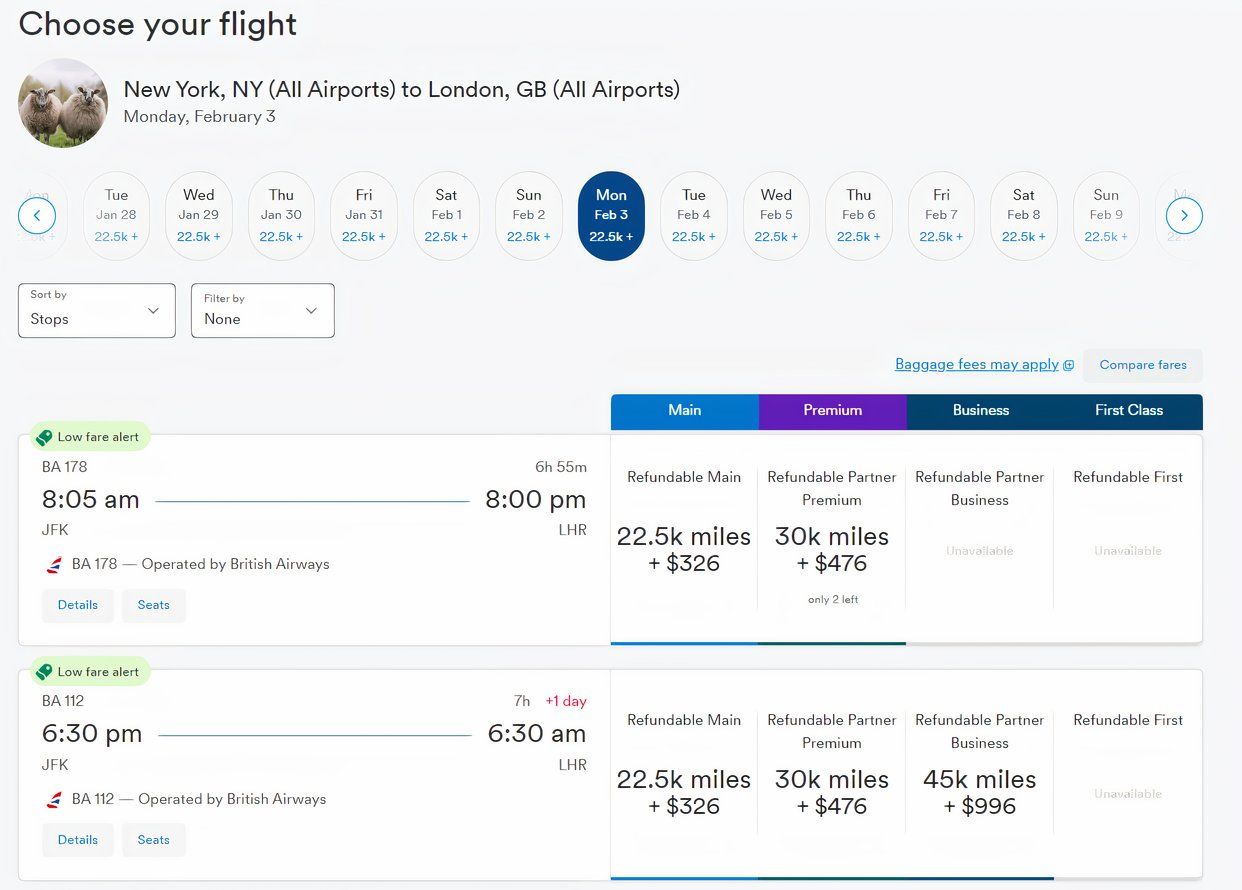Screen dimensions: 1242x890
Task: Open the Filter by None dropdown
Action: tap(262, 311)
